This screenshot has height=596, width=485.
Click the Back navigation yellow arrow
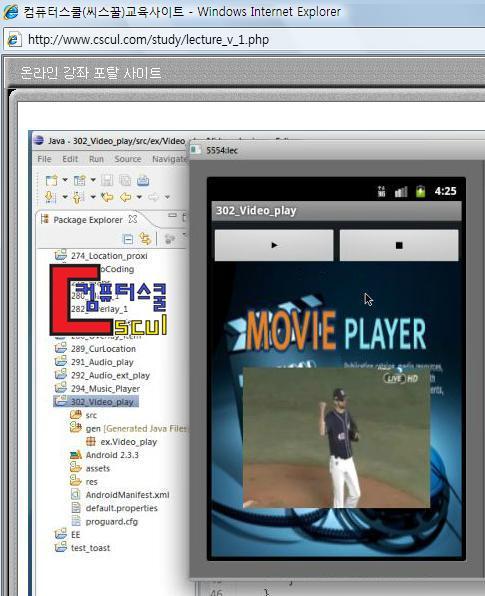(x=125, y=197)
